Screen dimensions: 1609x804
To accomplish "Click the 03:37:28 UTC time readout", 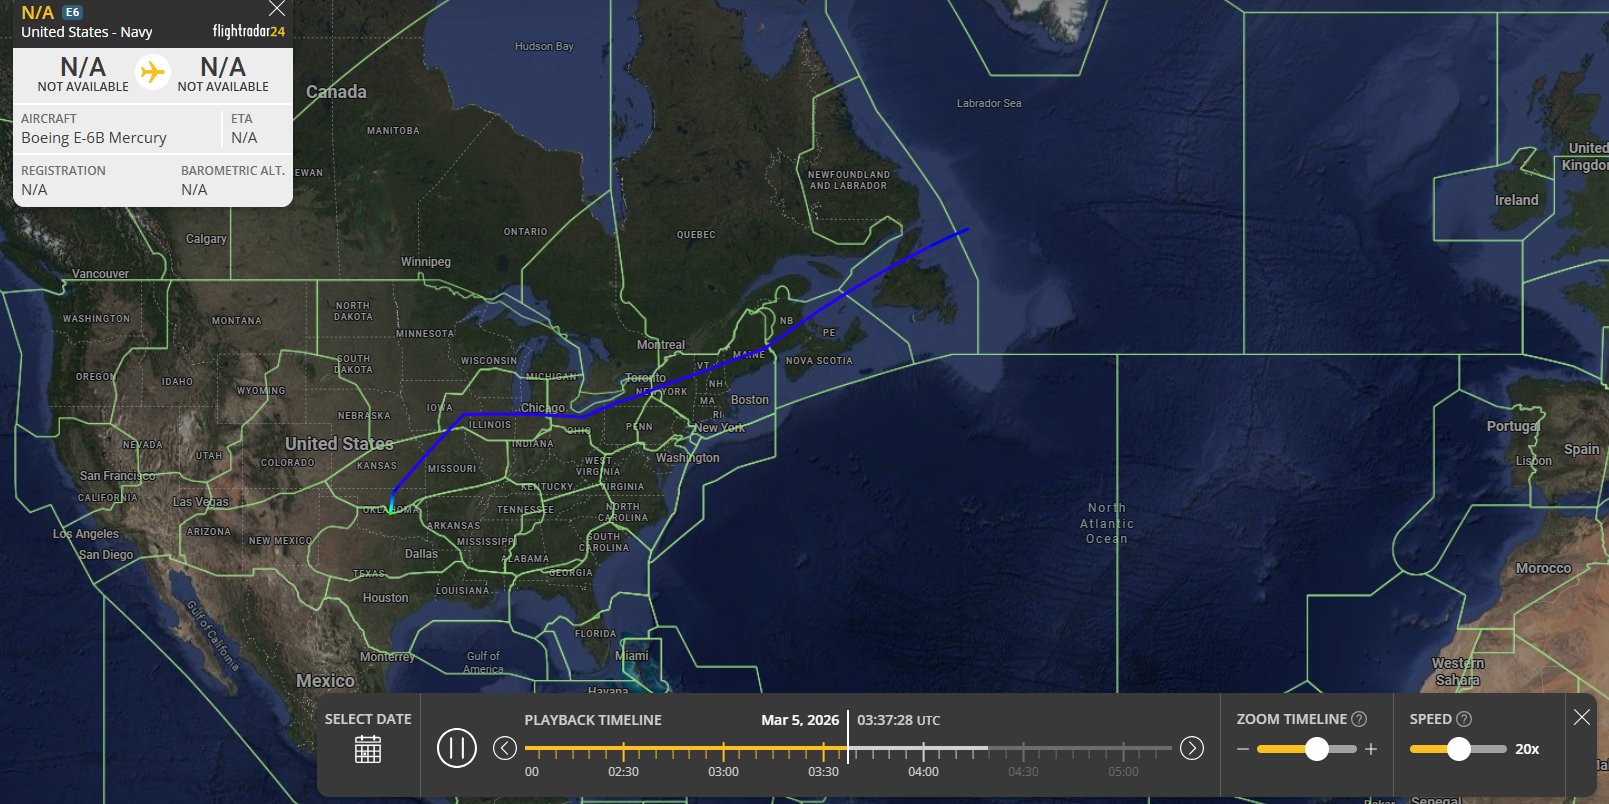I will pos(898,720).
